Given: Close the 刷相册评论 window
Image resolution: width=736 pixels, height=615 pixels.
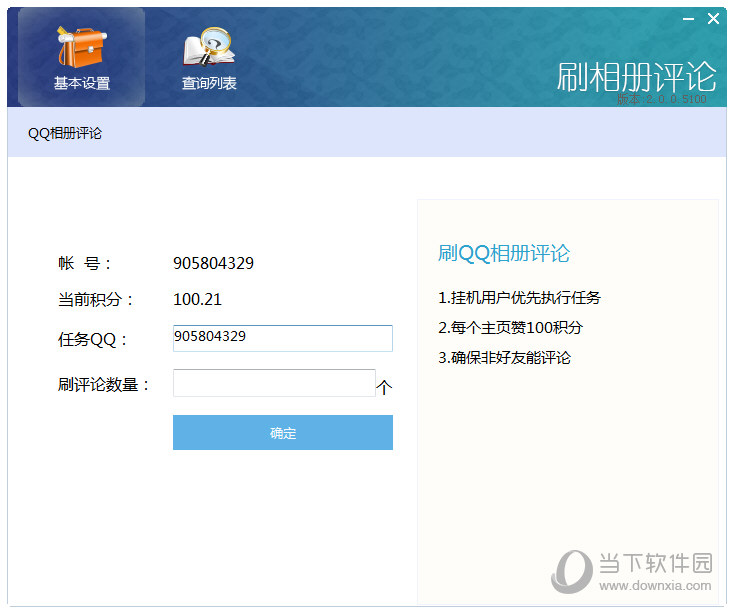Looking at the screenshot, I should click(x=713, y=19).
